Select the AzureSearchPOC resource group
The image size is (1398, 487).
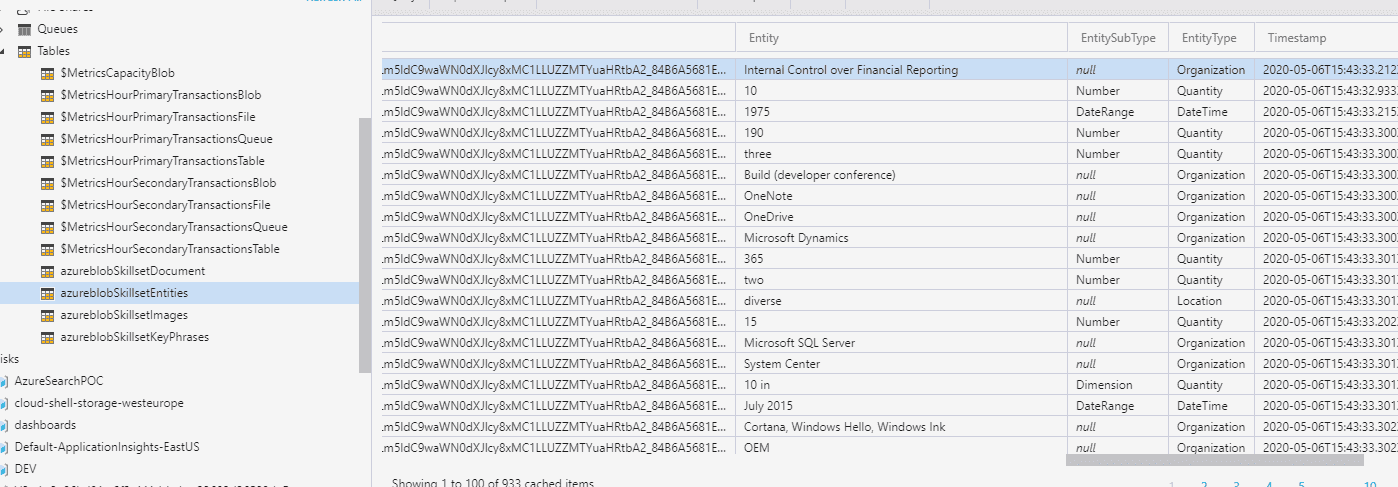[58, 381]
